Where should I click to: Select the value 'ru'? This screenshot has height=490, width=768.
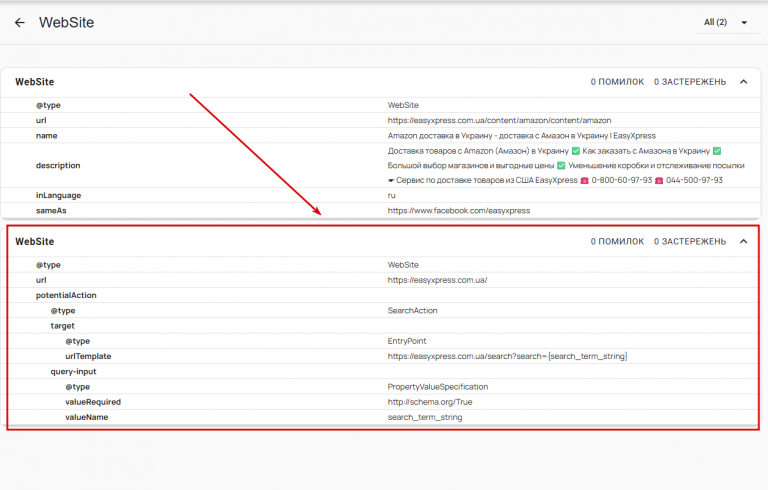point(391,196)
